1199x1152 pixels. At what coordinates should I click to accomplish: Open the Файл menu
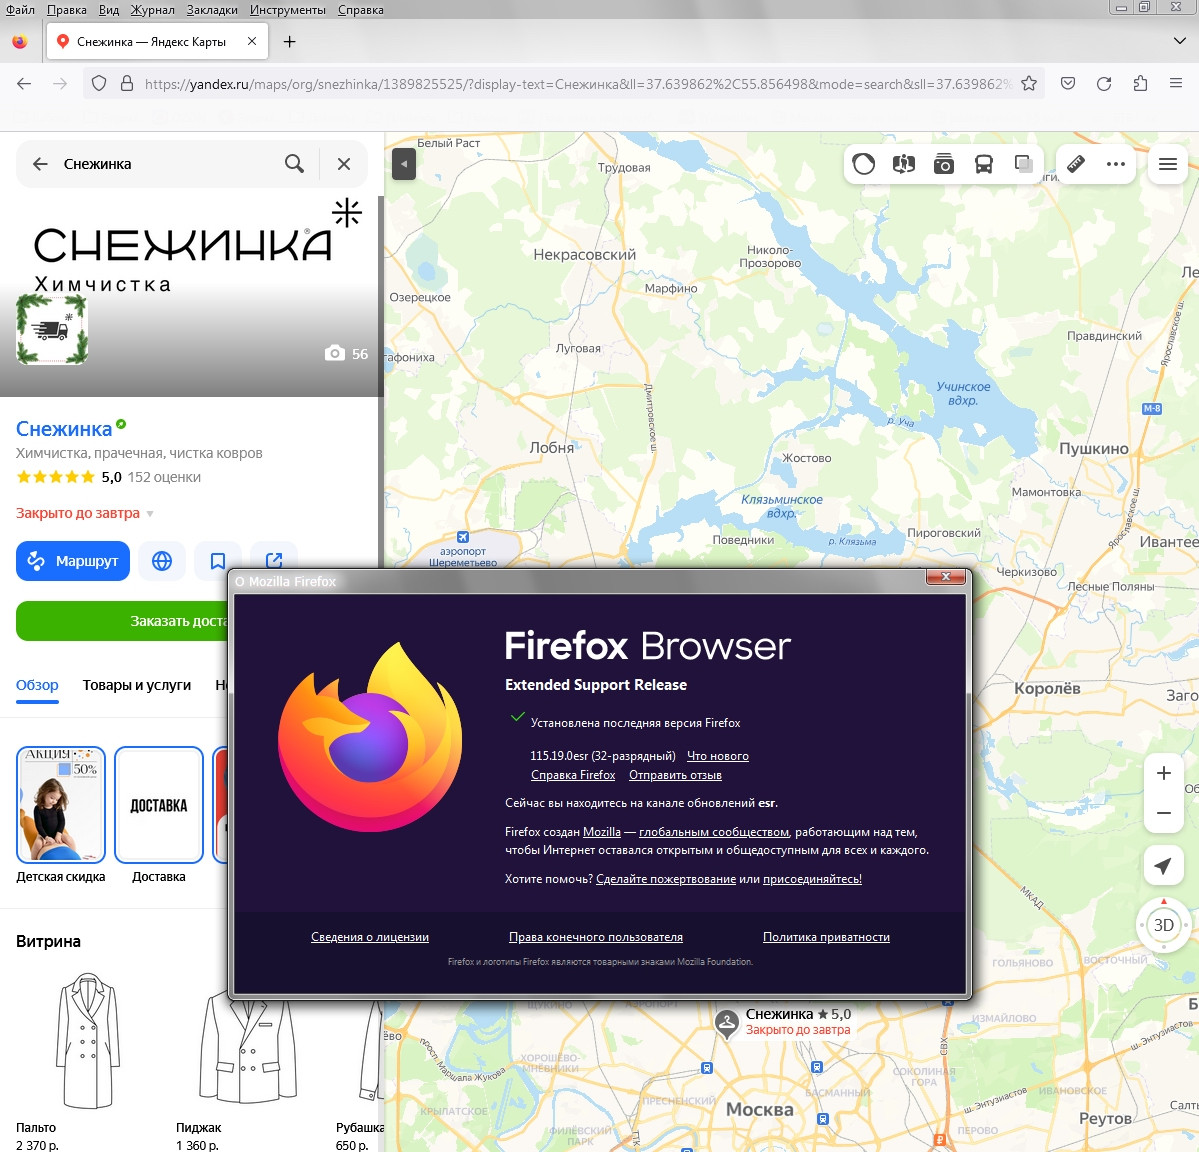21,10
